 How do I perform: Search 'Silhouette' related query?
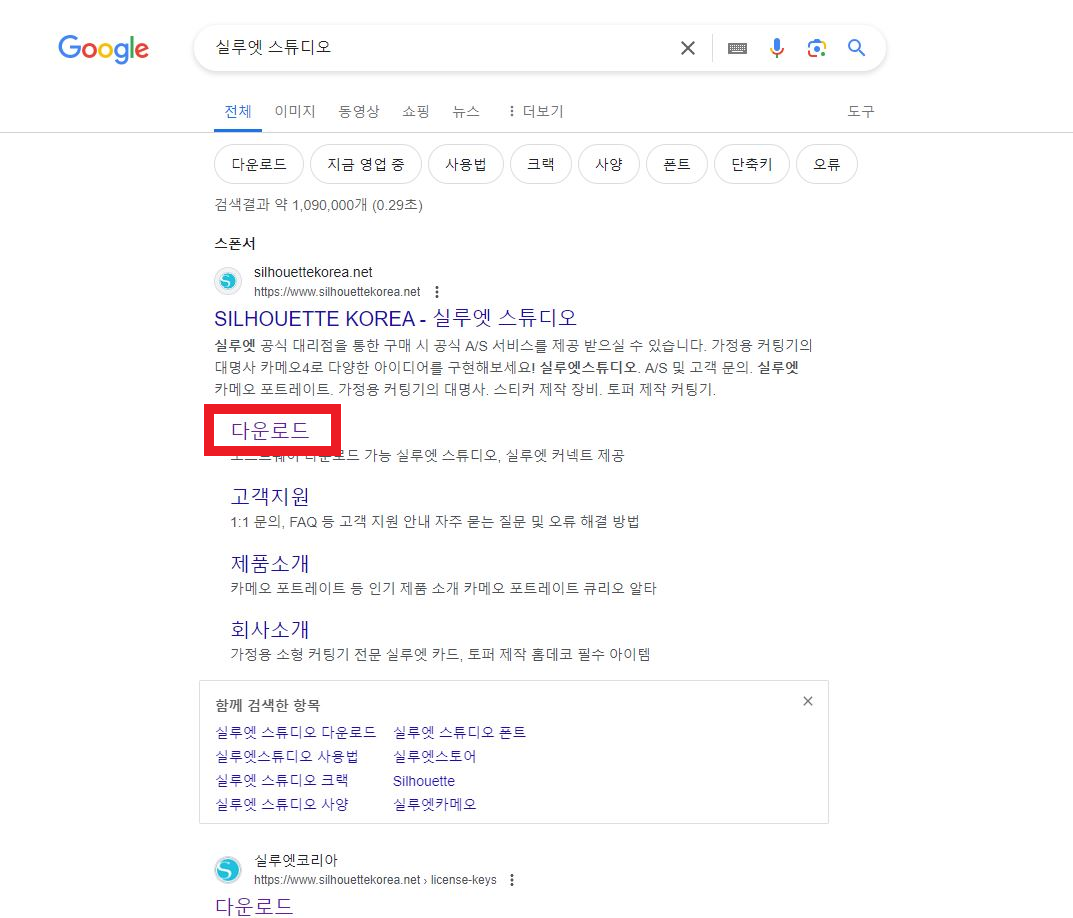424,780
